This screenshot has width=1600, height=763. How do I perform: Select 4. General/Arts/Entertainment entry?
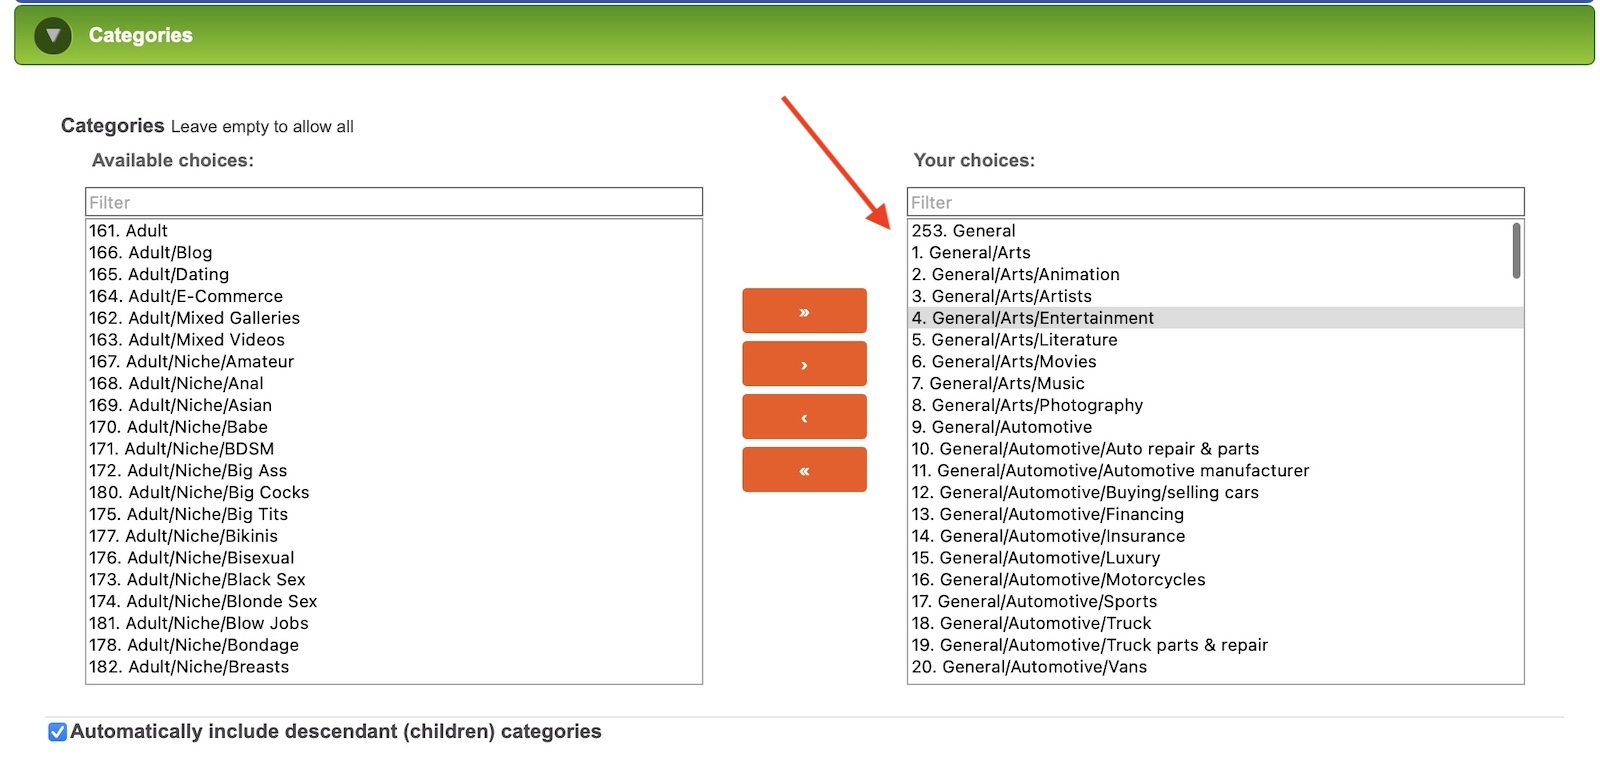click(x=1032, y=318)
